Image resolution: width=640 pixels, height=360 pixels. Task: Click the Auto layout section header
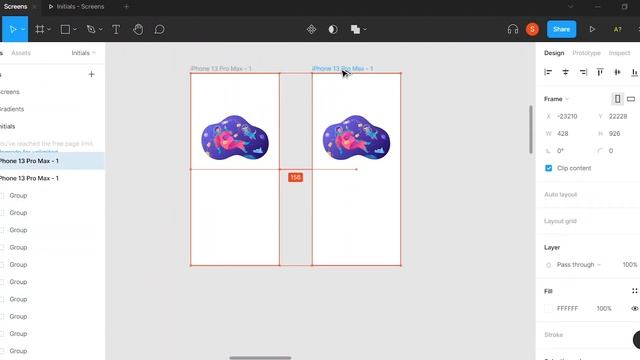point(560,195)
